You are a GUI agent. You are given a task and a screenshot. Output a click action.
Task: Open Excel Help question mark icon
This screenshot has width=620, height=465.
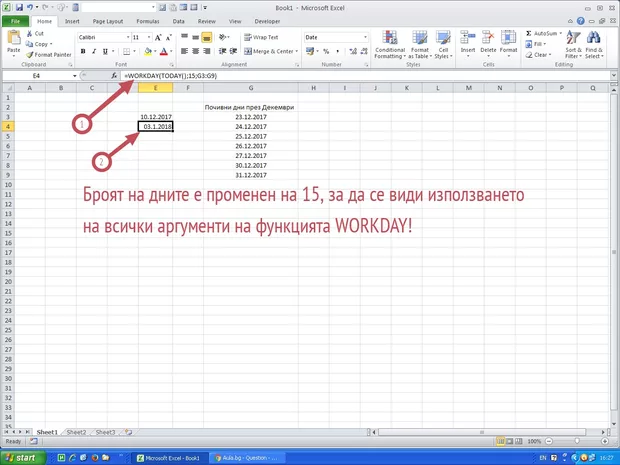[580, 21]
